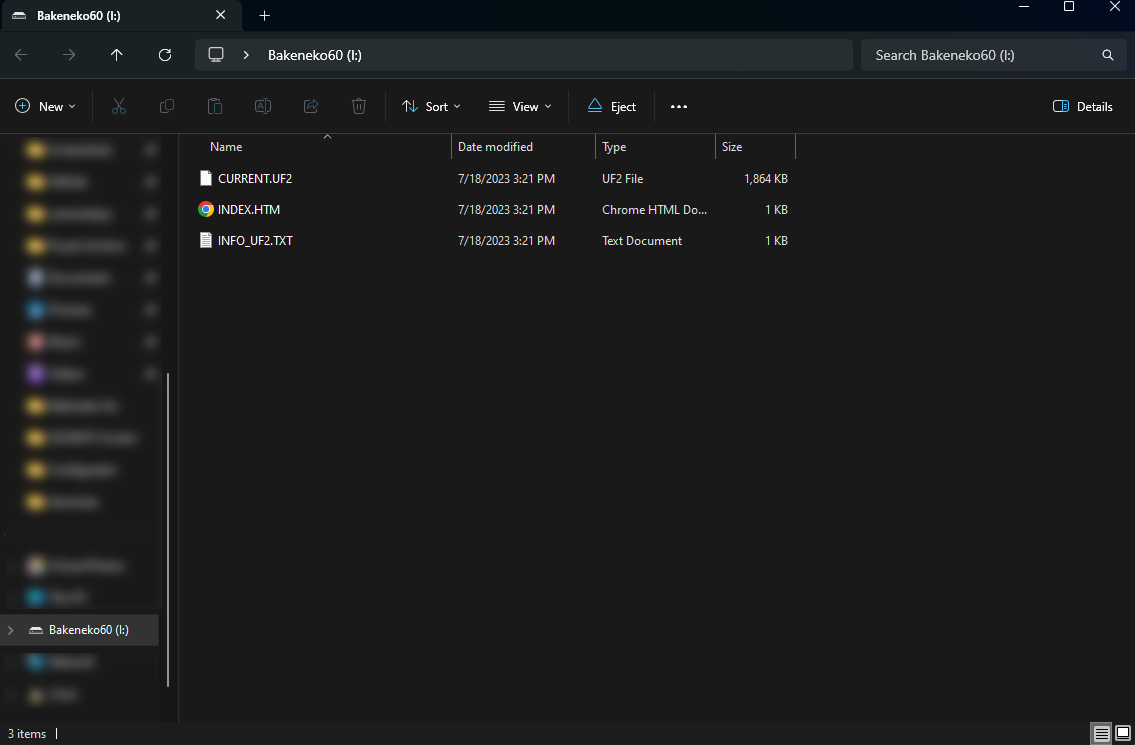This screenshot has width=1135, height=745.
Task: Click the Cut scissors icon
Action: (x=119, y=106)
